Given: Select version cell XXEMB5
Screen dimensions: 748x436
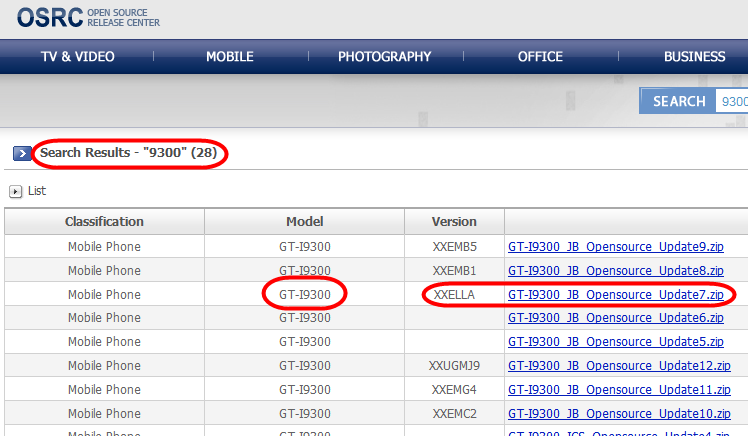Looking at the screenshot, I should coord(454,247).
